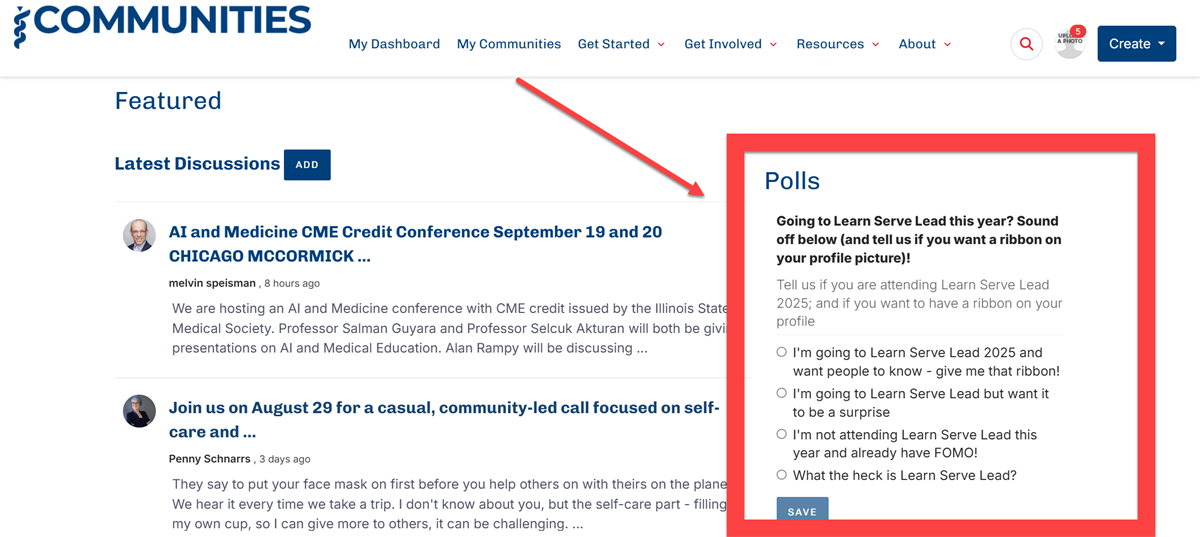
Task: Click the red search magnifier icon
Action: coord(1026,44)
